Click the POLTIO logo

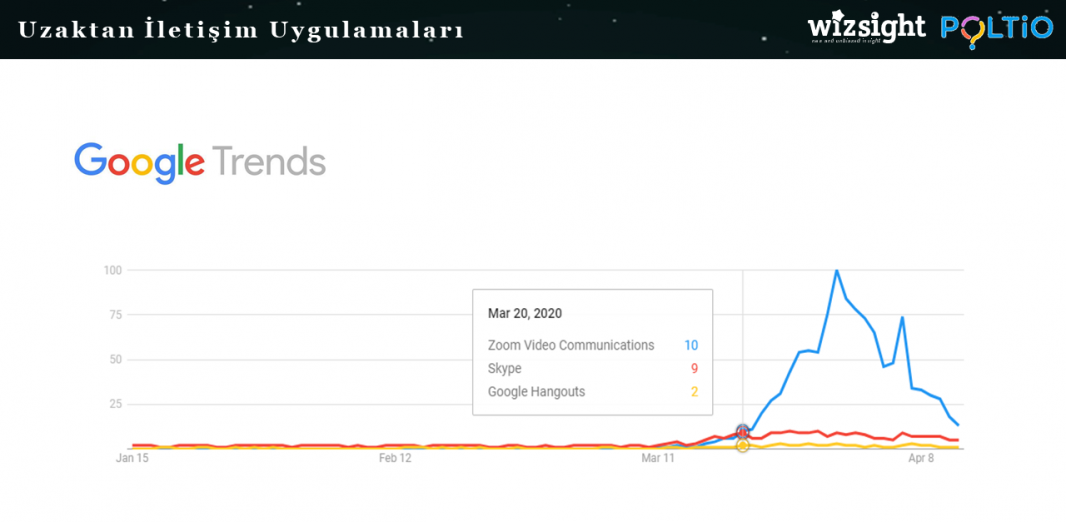pyautogui.click(x=996, y=30)
